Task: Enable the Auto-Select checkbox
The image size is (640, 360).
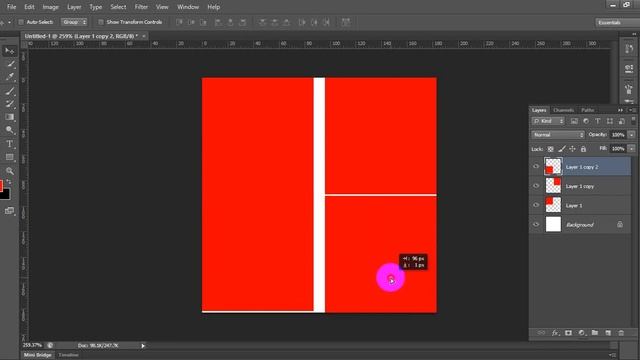Action: [21, 22]
